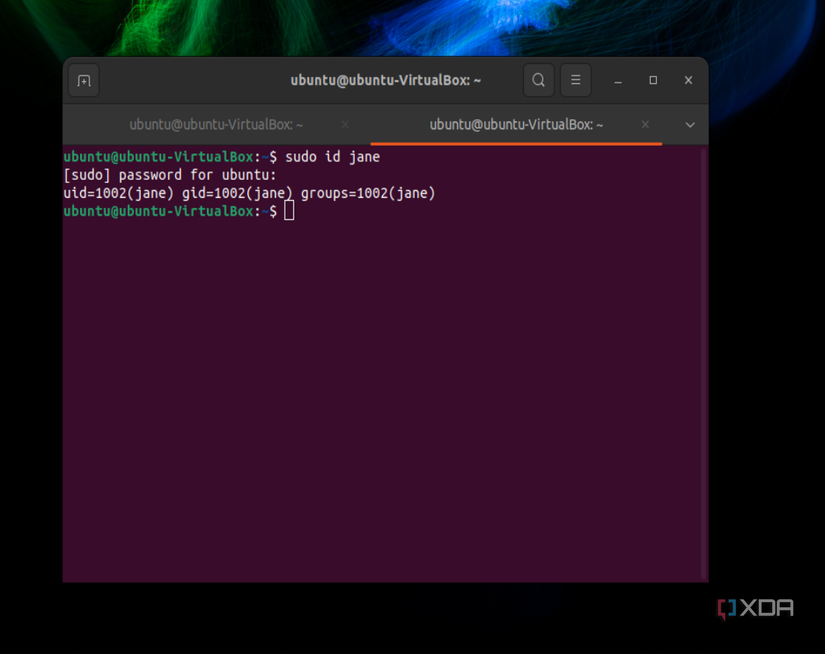Open a new terminal tab
This screenshot has height=654, width=825.
point(84,81)
